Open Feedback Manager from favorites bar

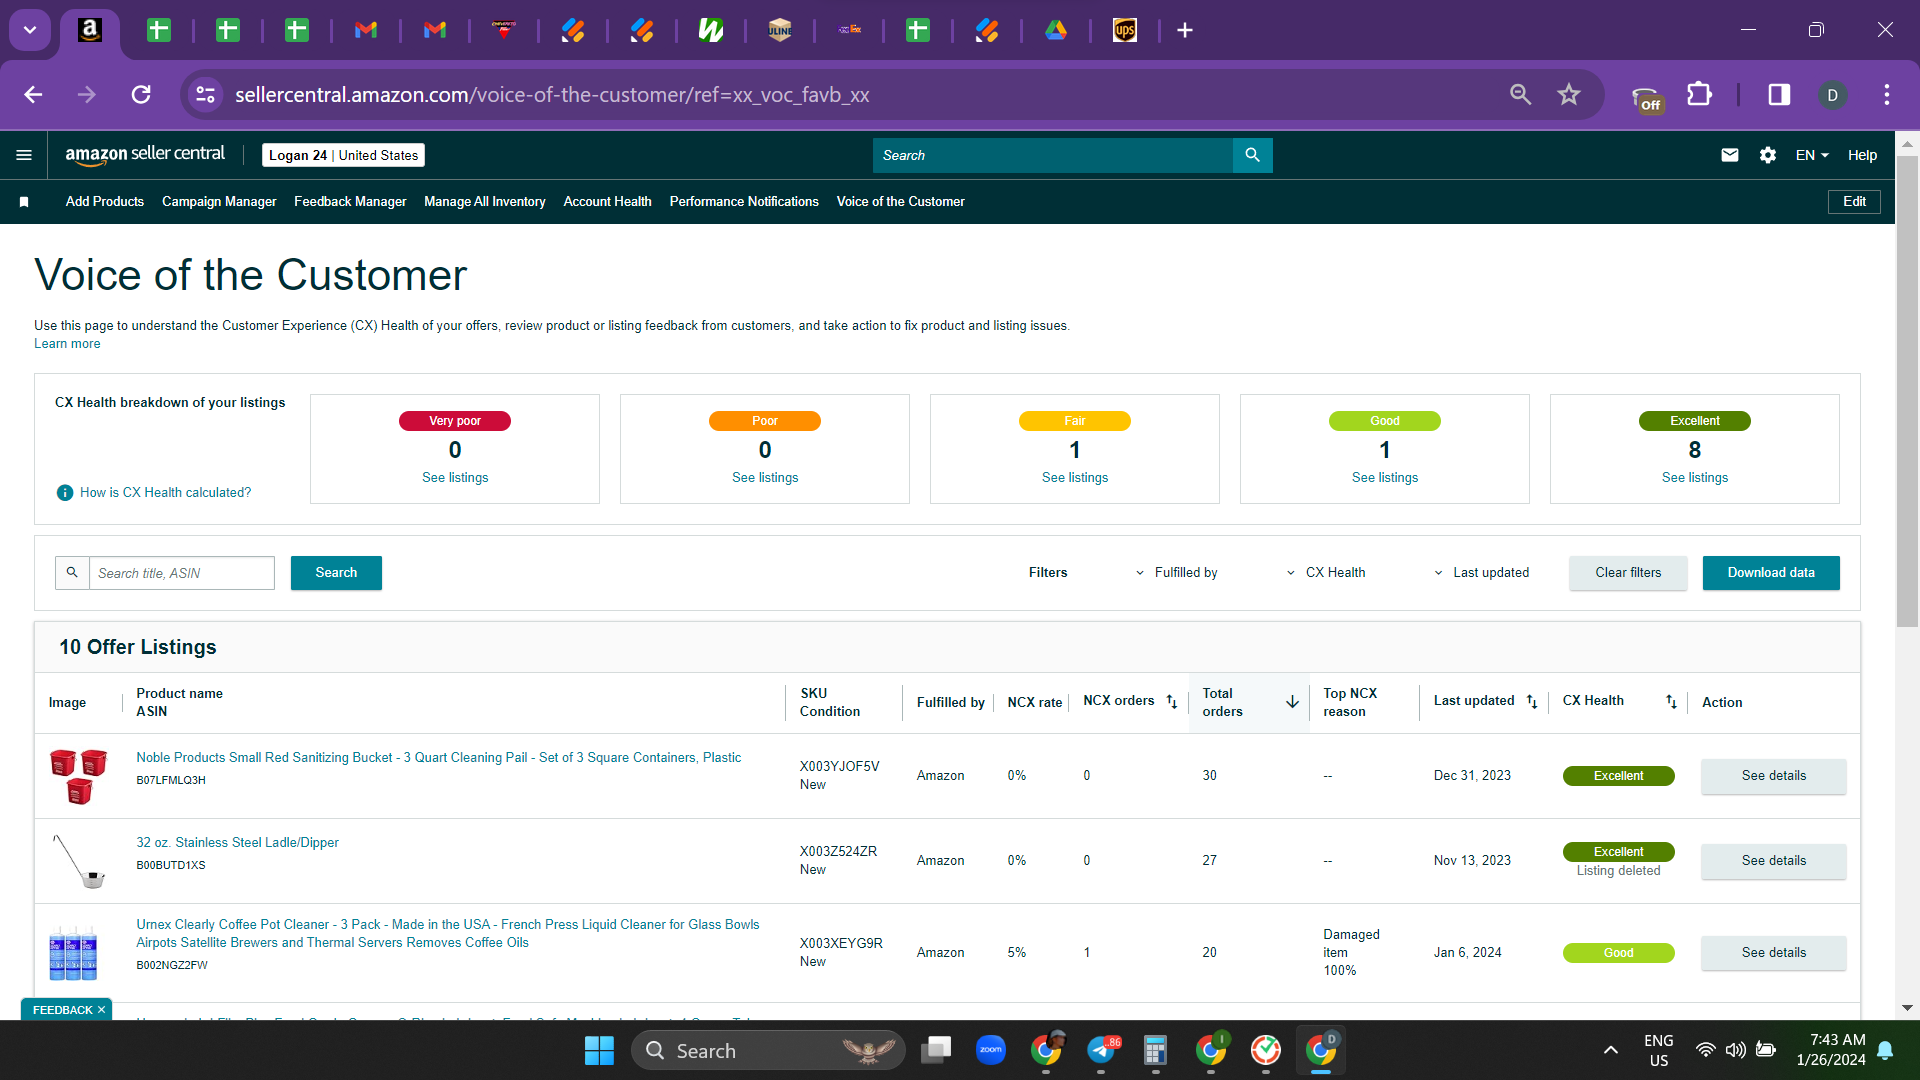(x=350, y=202)
